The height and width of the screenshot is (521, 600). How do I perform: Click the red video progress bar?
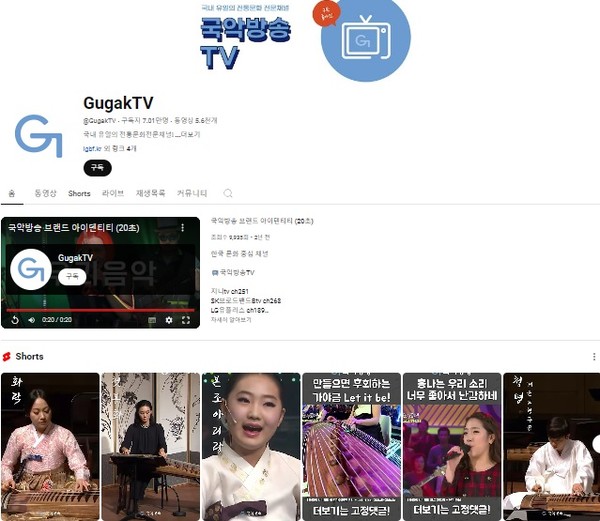pyautogui.click(x=100, y=310)
